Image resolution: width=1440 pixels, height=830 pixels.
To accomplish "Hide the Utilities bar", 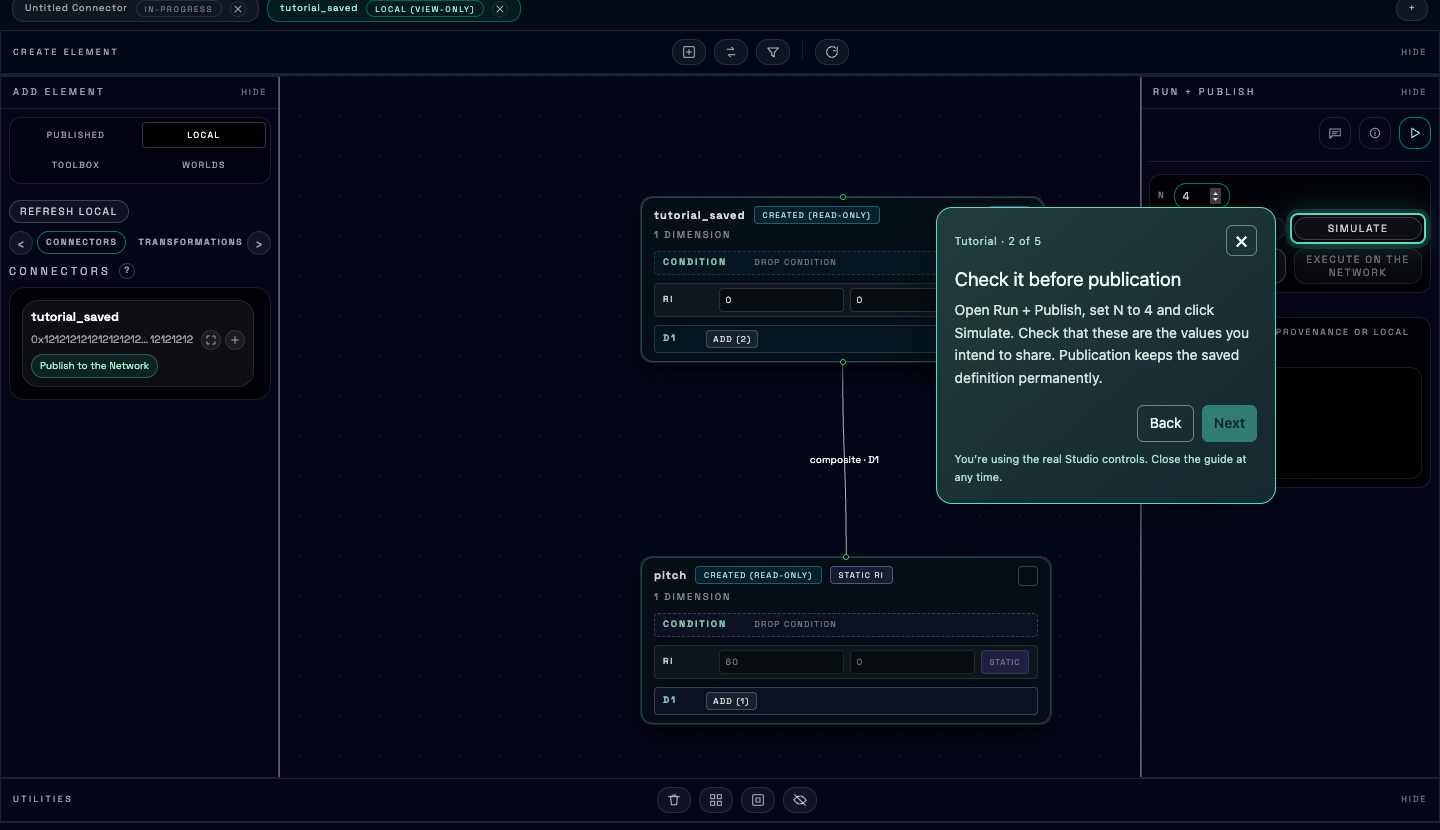I will (1413, 800).
